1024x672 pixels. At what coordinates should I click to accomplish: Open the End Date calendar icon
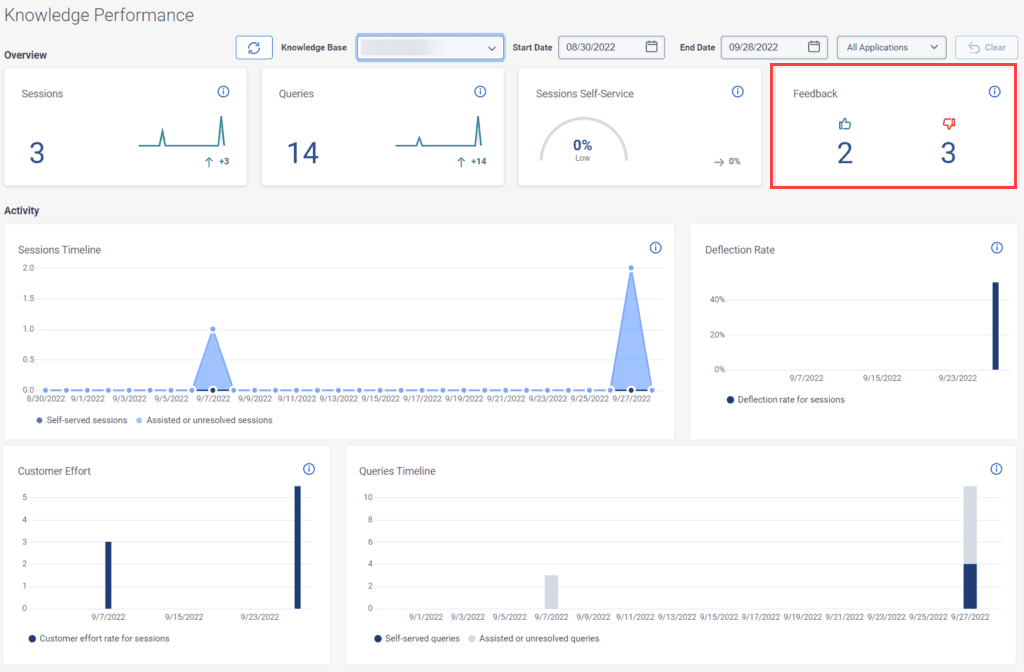tap(814, 47)
